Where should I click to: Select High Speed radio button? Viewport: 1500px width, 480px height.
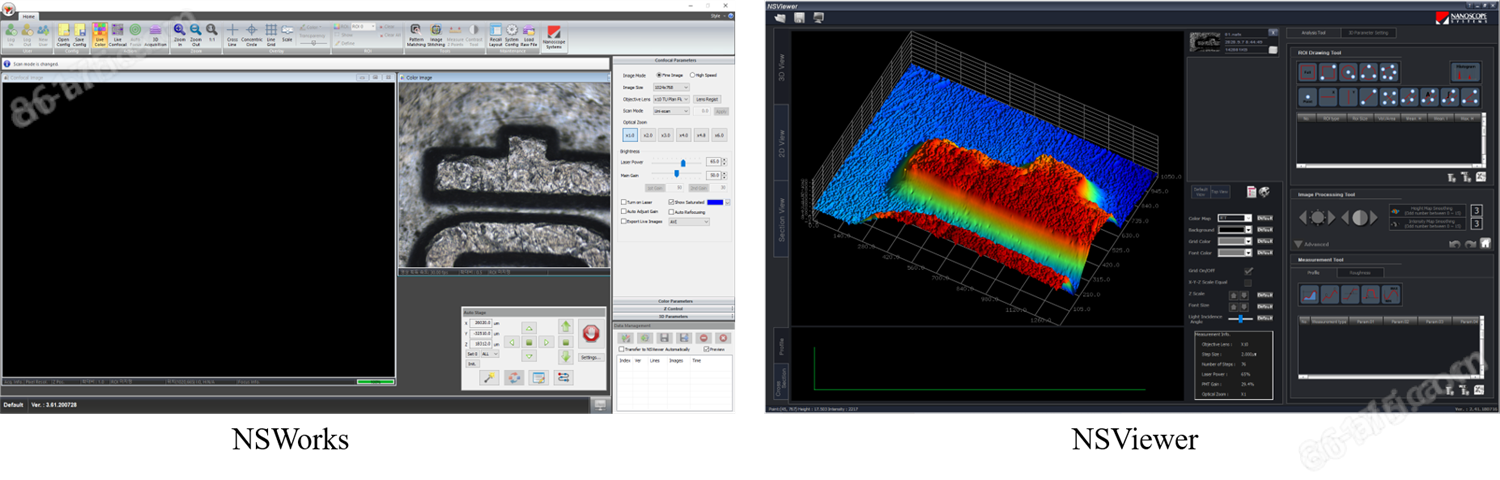point(693,75)
